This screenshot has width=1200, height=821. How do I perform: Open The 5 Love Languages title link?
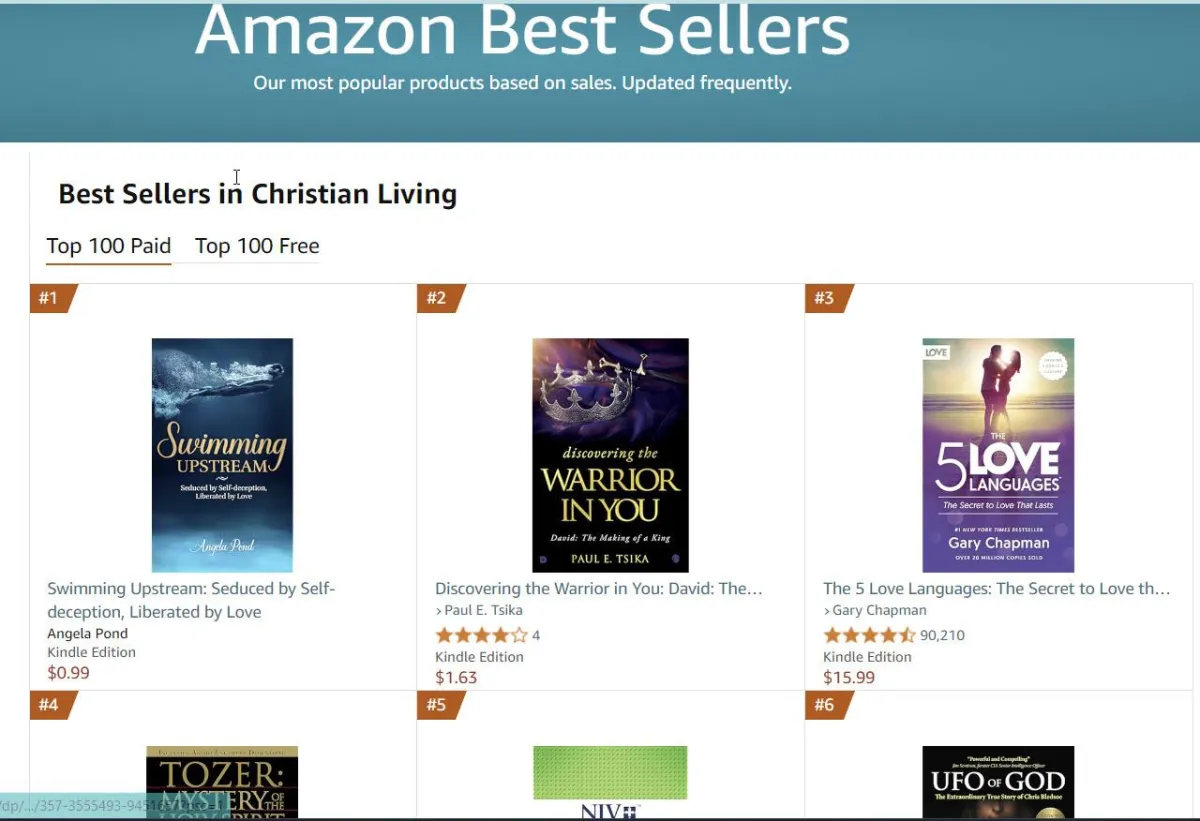997,589
